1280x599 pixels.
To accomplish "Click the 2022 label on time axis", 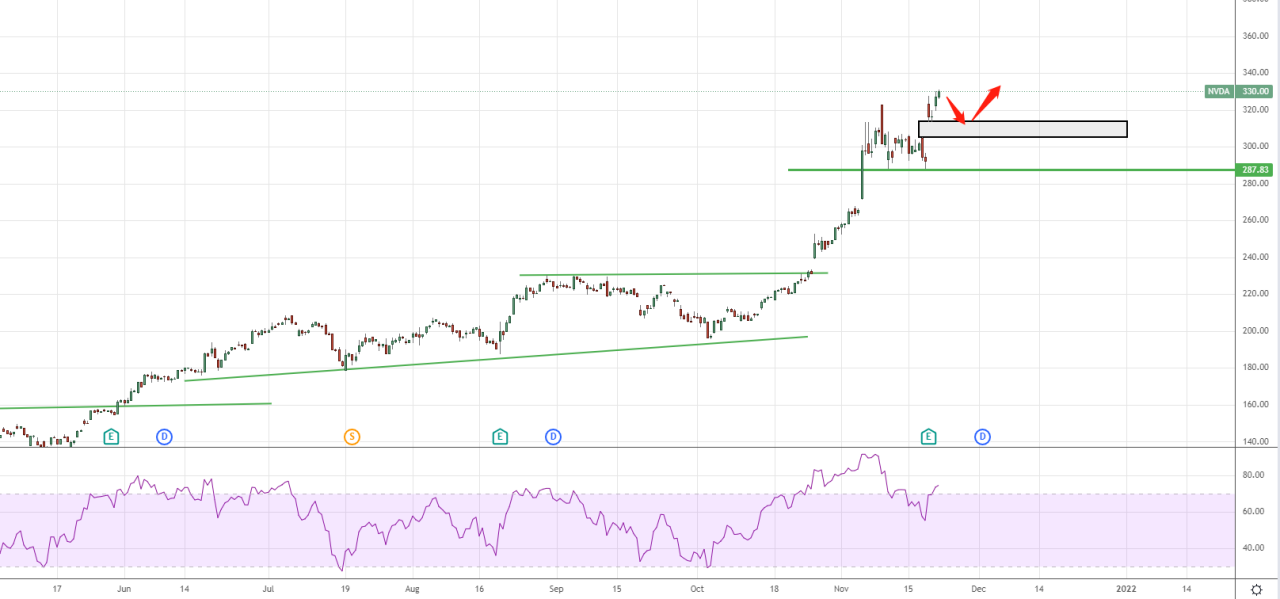I will click(x=1127, y=589).
